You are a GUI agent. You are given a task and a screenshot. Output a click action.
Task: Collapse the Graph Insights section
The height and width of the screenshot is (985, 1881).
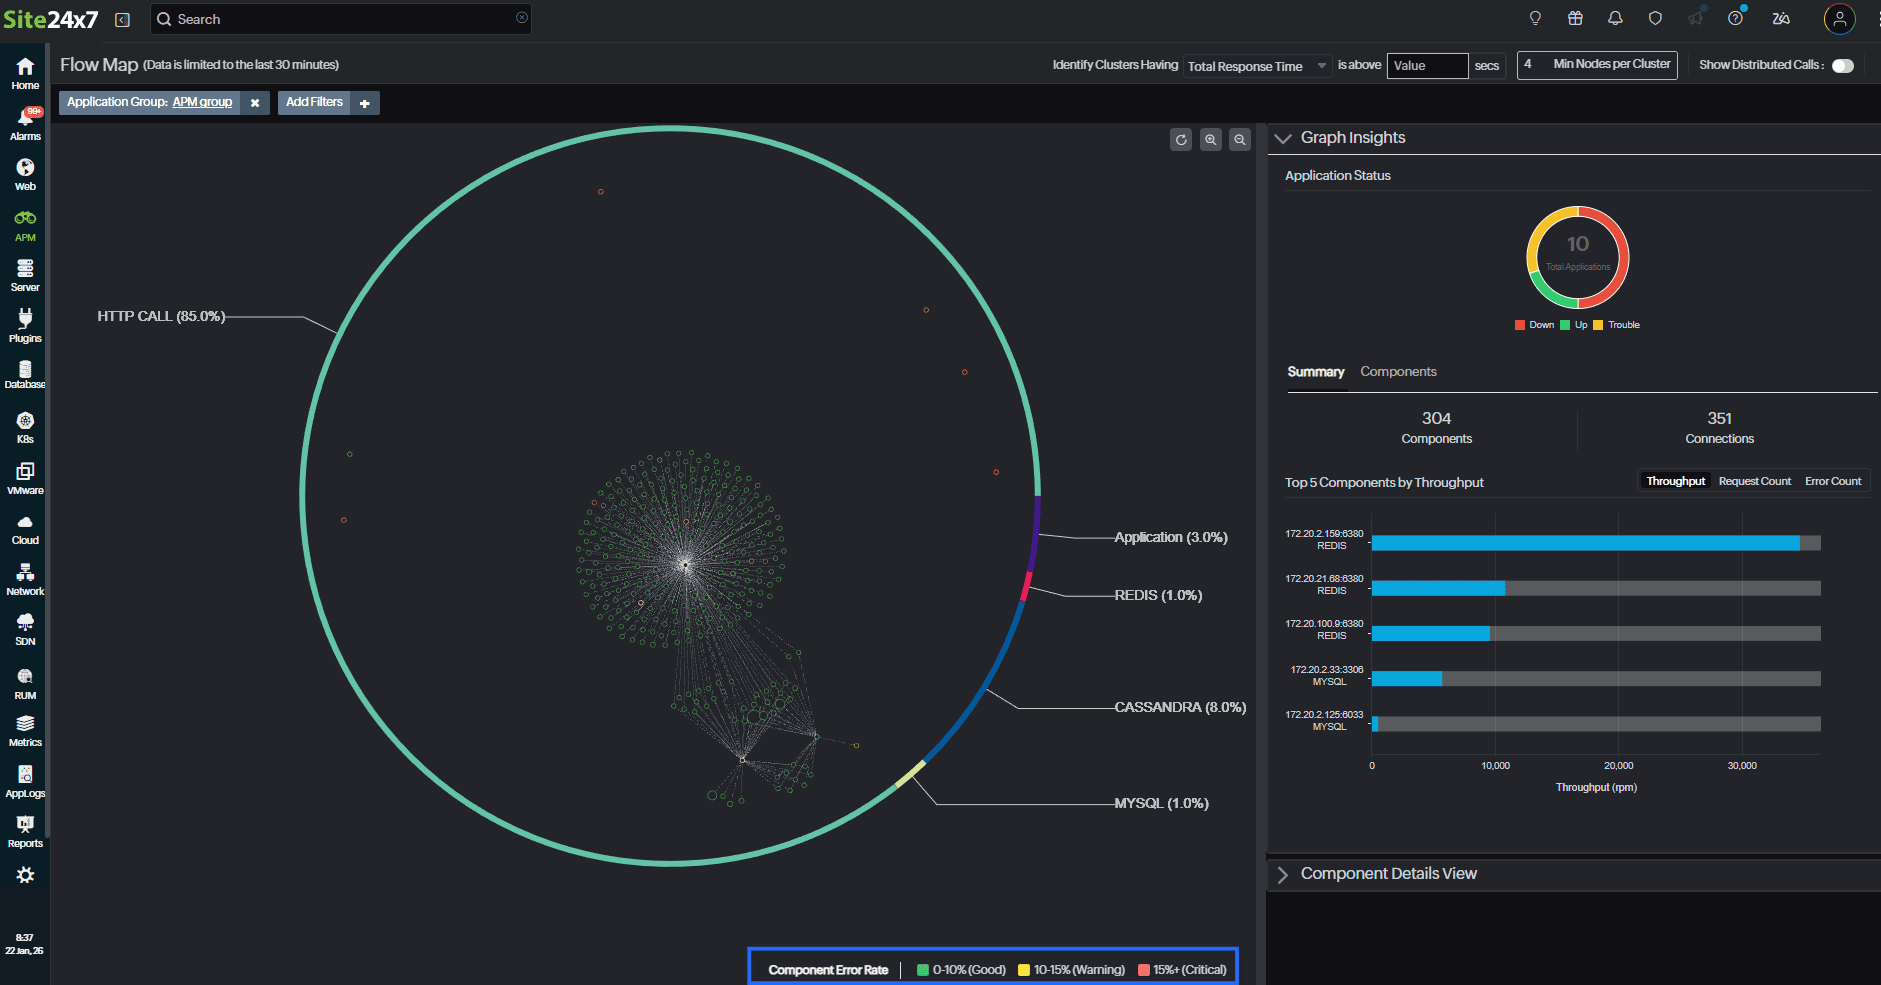(1284, 138)
